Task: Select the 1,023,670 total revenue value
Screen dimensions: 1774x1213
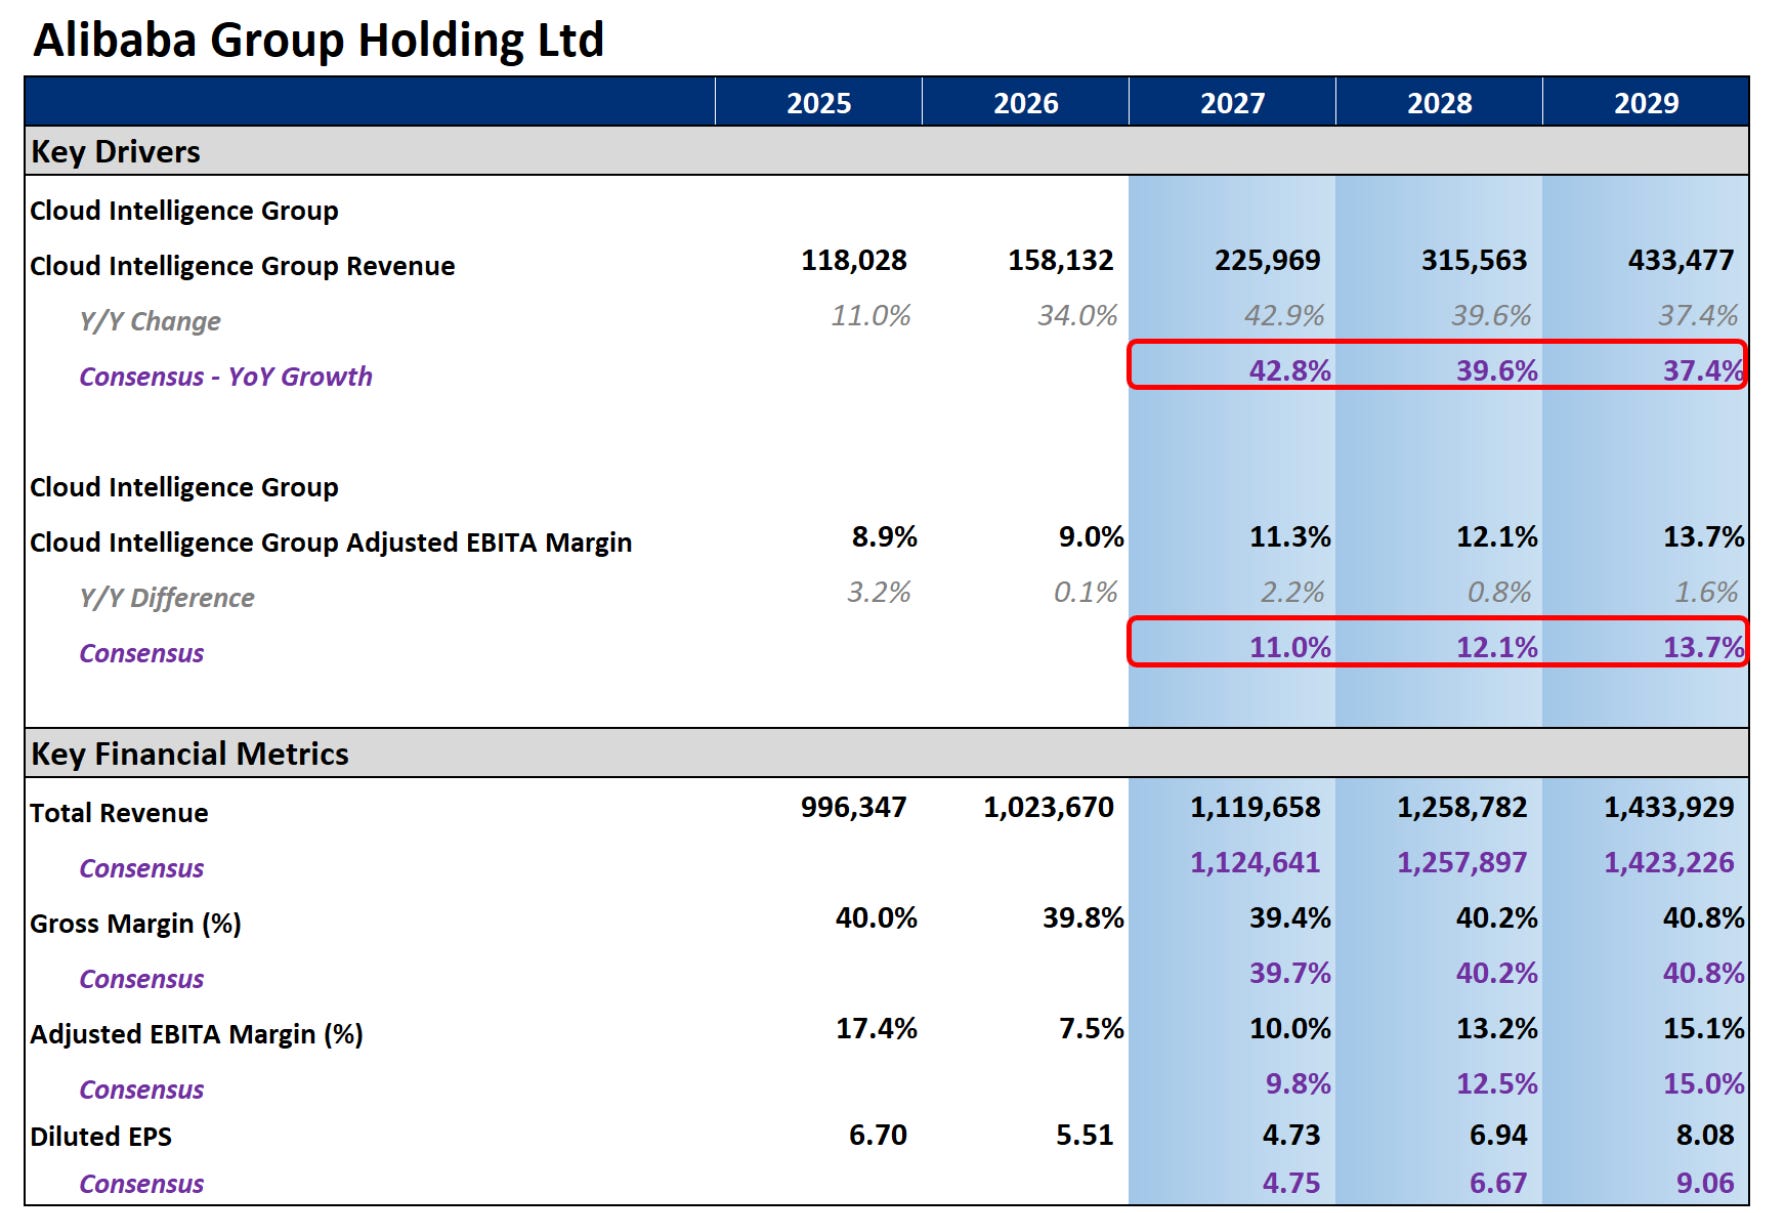Action: 1049,807
